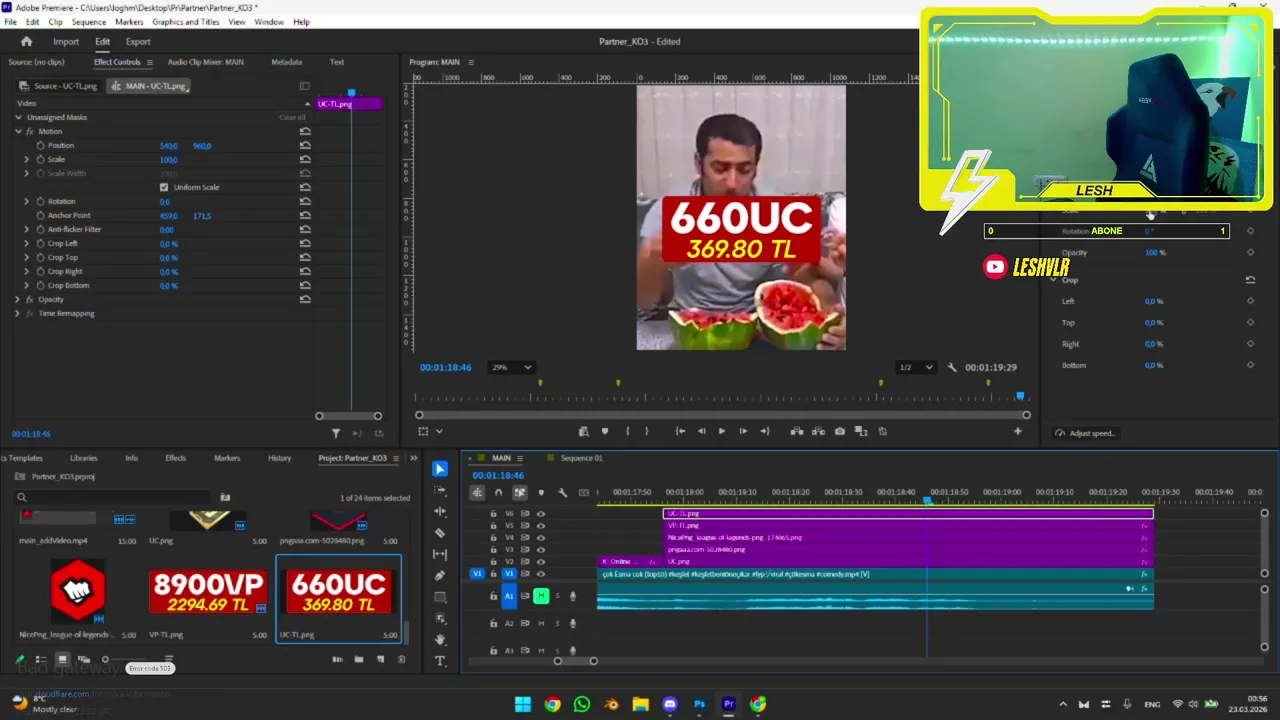Select the Razor tool

click(440, 533)
